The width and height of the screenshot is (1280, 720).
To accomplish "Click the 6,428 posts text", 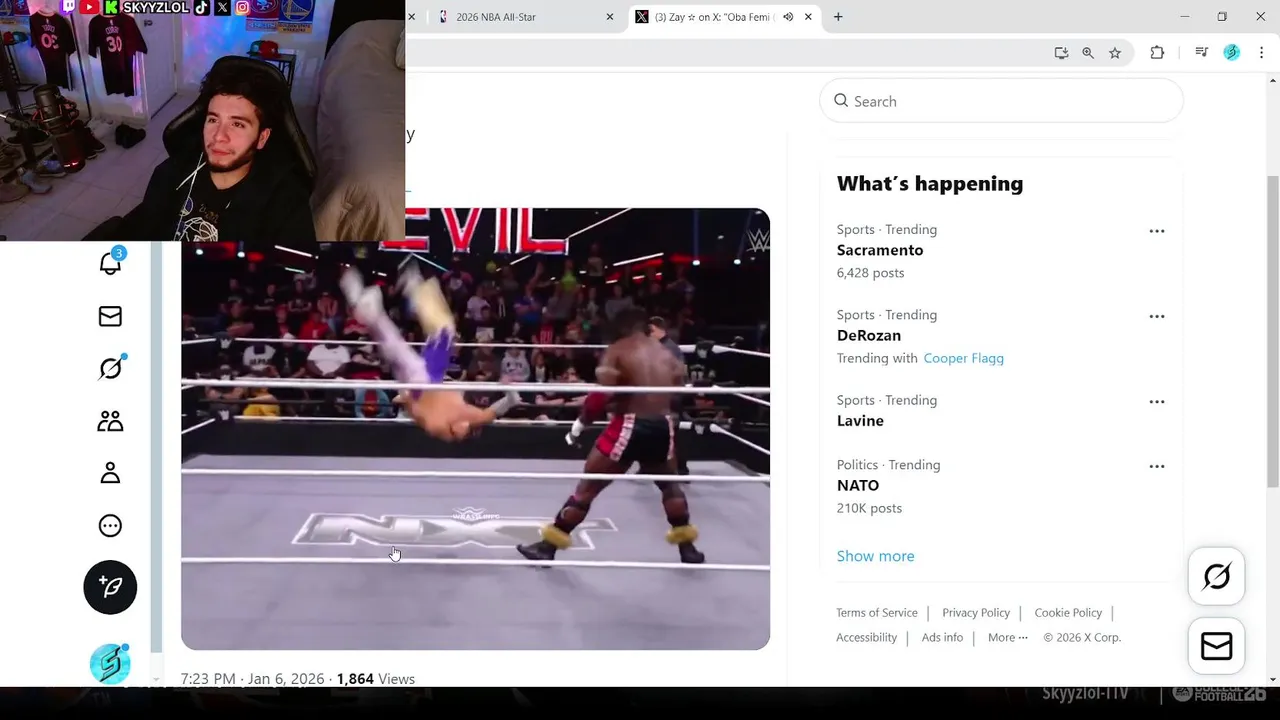I will point(870,273).
